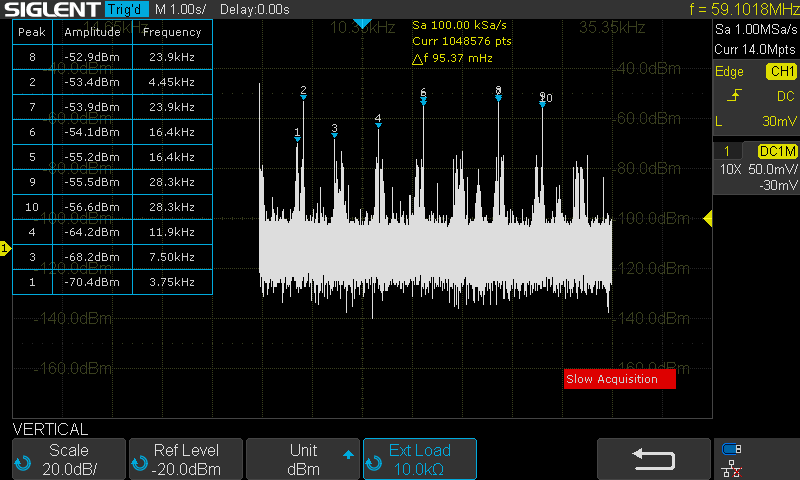800x480 pixels.
Task: Click the rising edge slope icon
Action: coord(734,95)
